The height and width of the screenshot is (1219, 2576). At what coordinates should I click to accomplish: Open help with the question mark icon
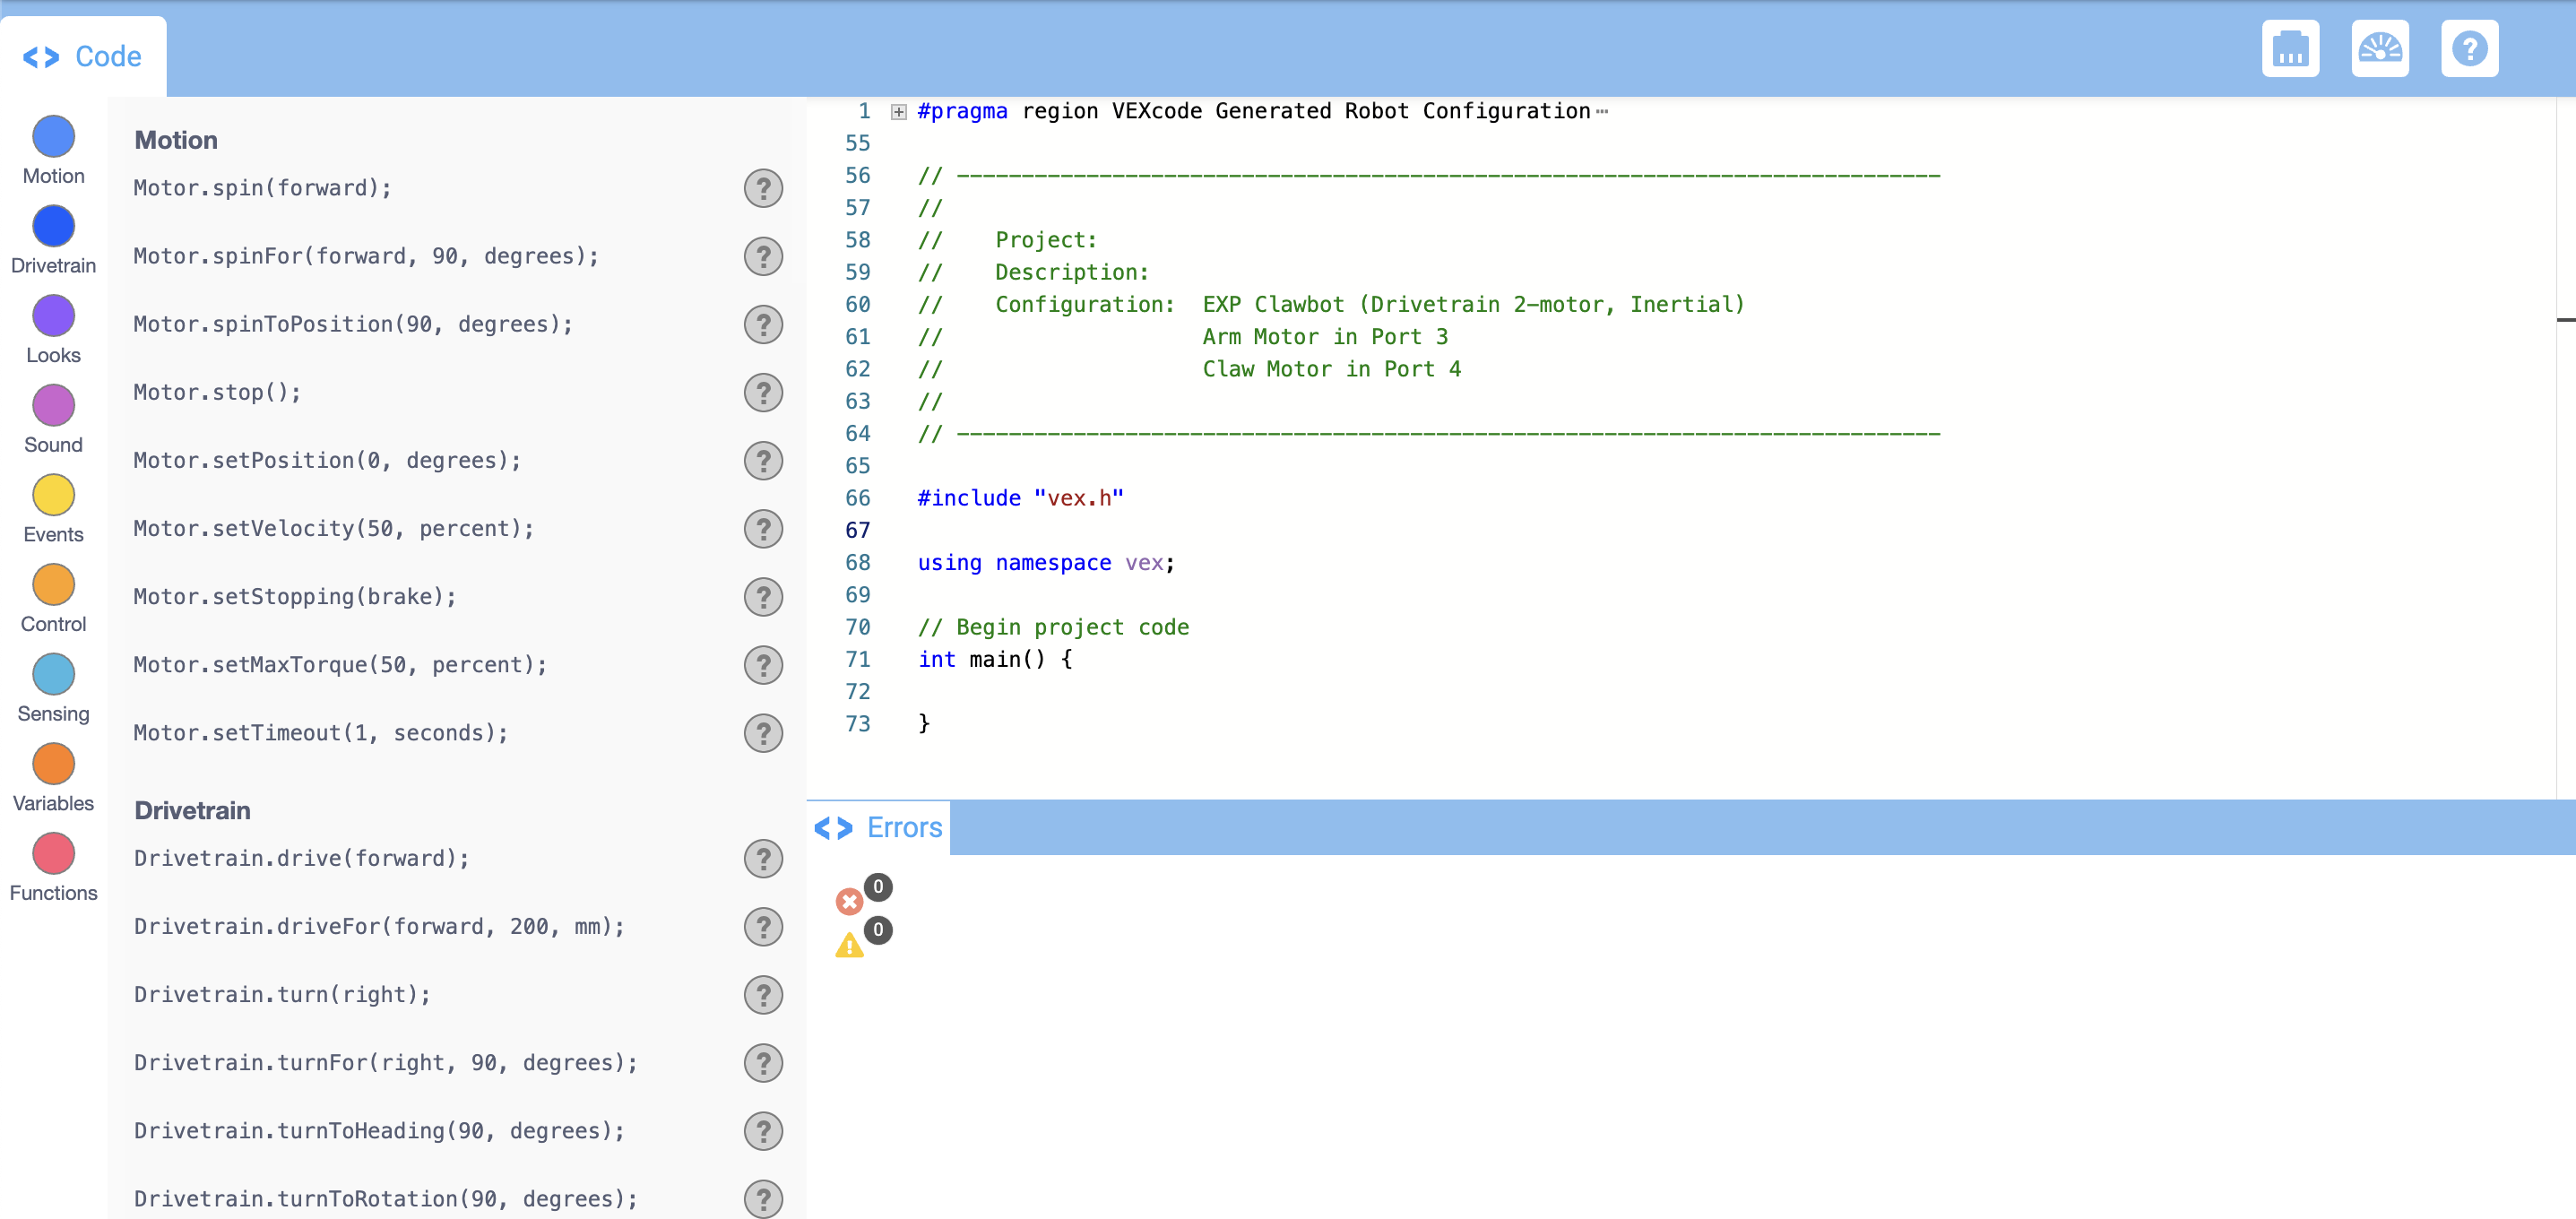click(2470, 47)
